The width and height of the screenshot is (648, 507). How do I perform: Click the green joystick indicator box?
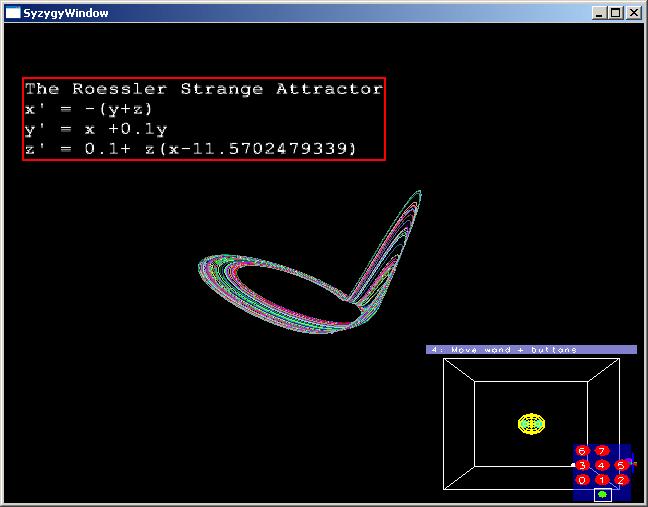pos(602,494)
